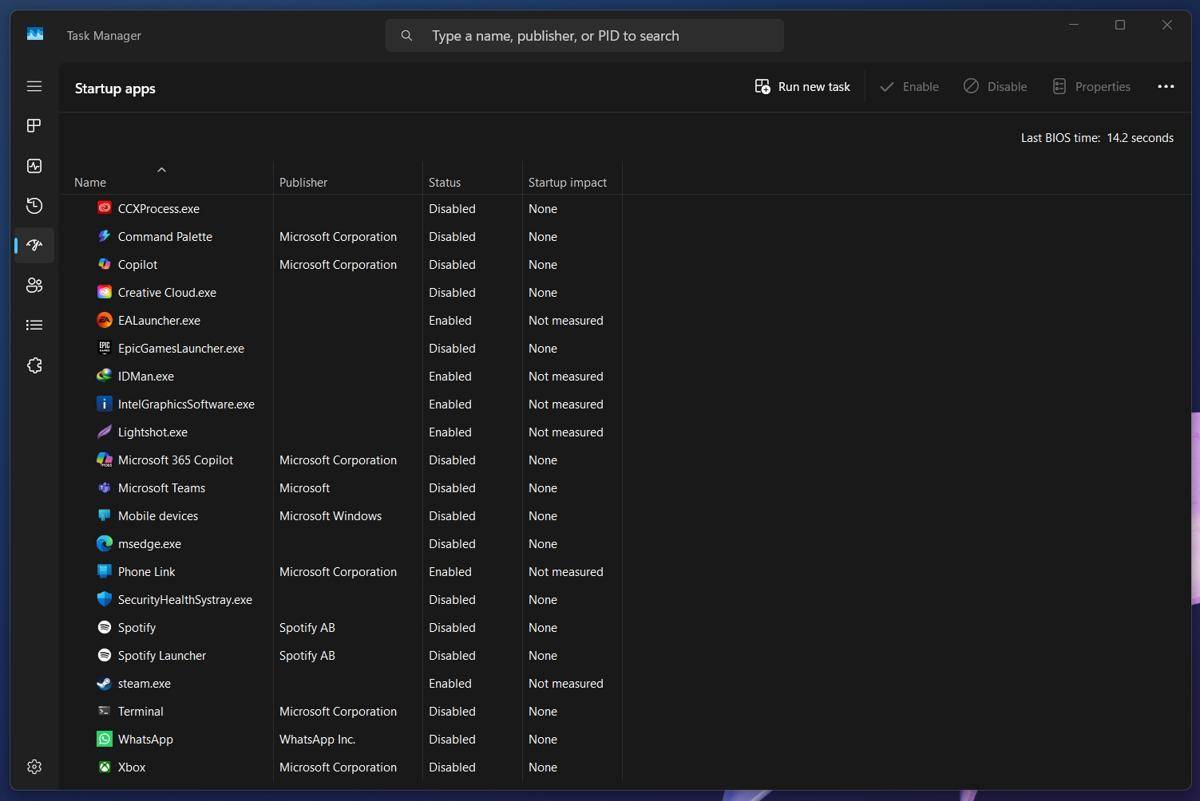Screen dimensions: 1200x801
Task: Select Startup apps sidebar icon
Action: pyautogui.click(x=34, y=245)
